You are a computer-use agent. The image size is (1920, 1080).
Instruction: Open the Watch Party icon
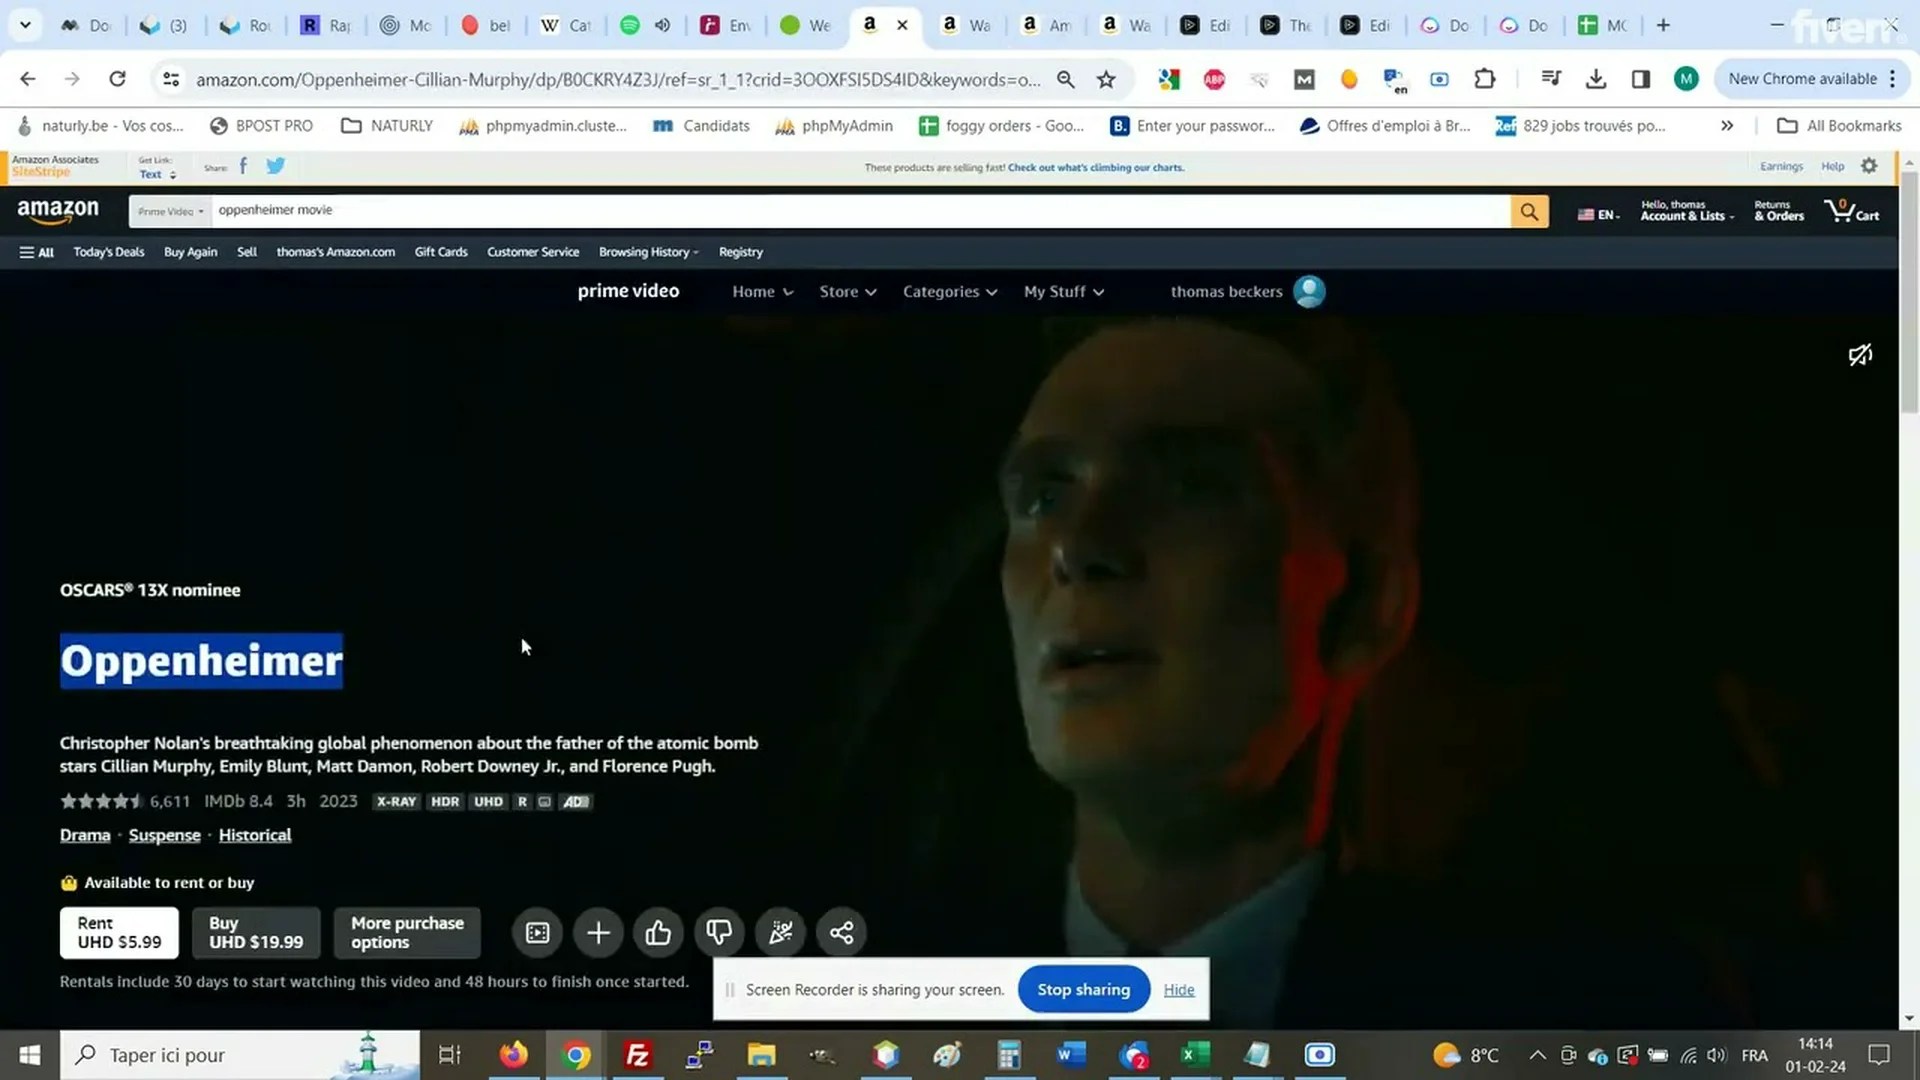(x=780, y=933)
